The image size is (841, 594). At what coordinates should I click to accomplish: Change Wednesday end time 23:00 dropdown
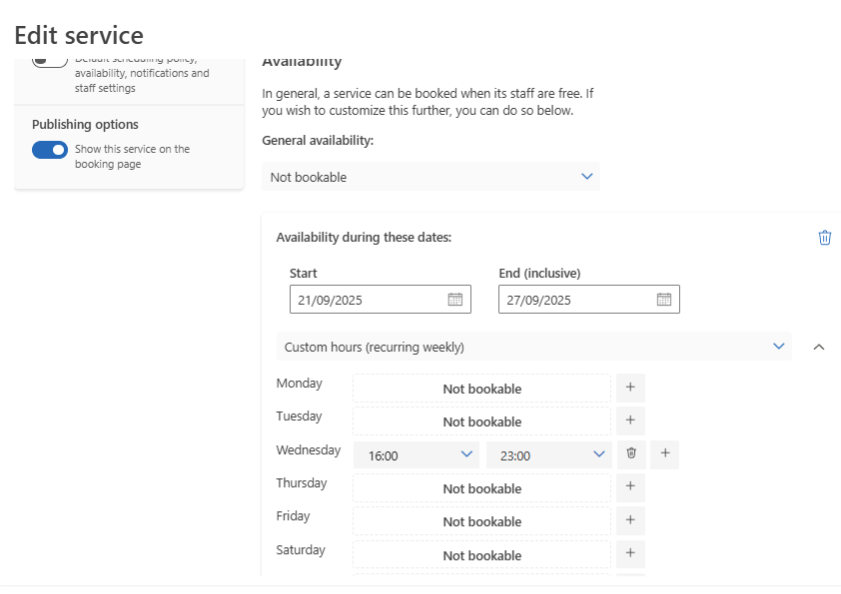(548, 455)
